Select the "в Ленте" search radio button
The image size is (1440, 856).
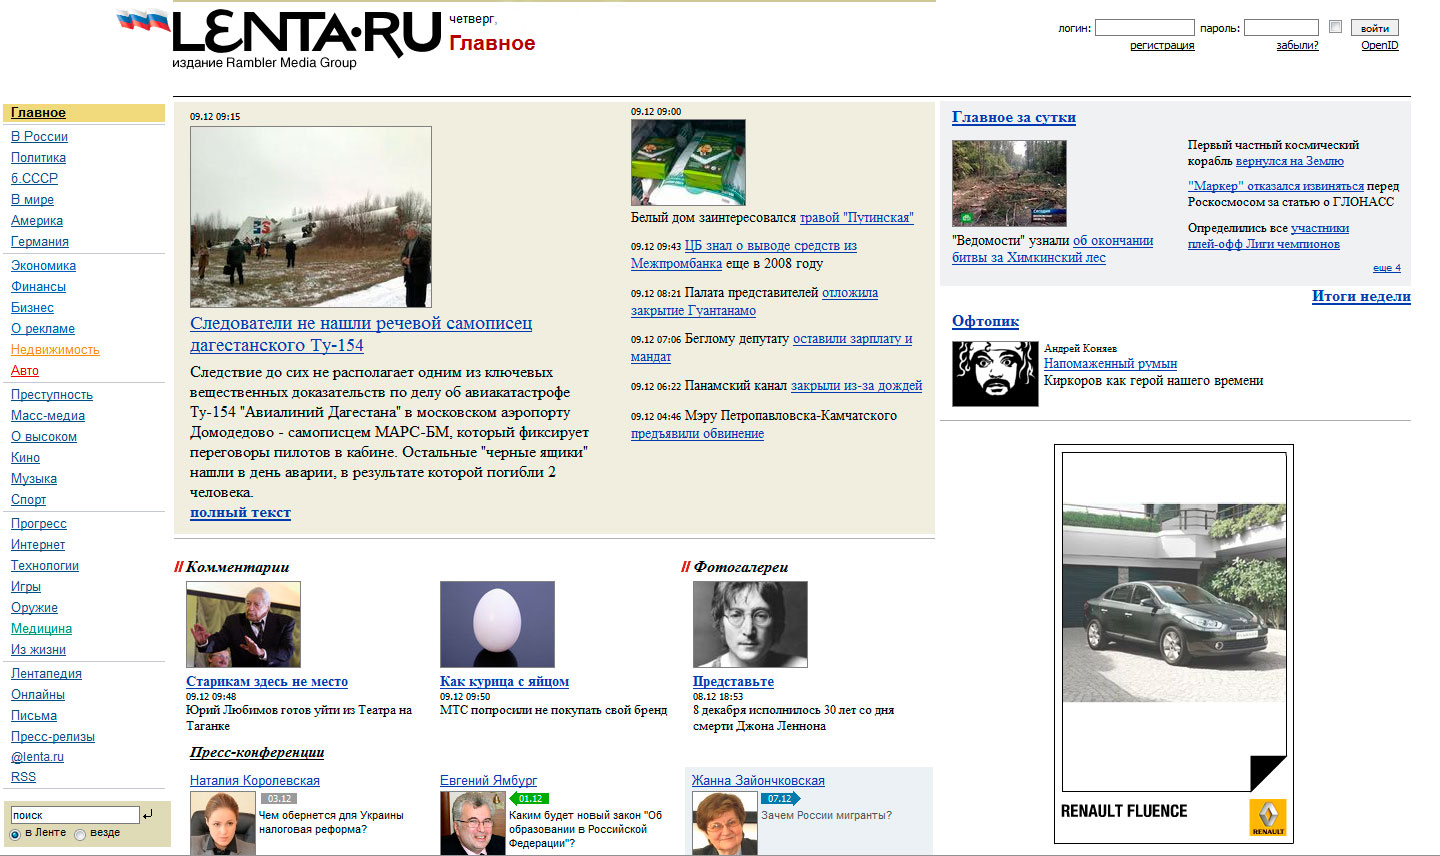pos(15,834)
